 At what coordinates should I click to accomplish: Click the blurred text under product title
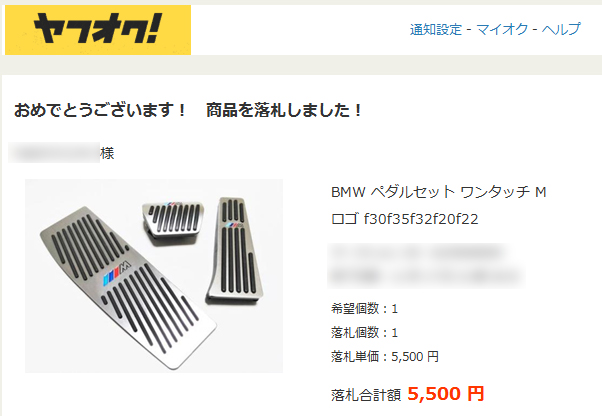[426, 265]
